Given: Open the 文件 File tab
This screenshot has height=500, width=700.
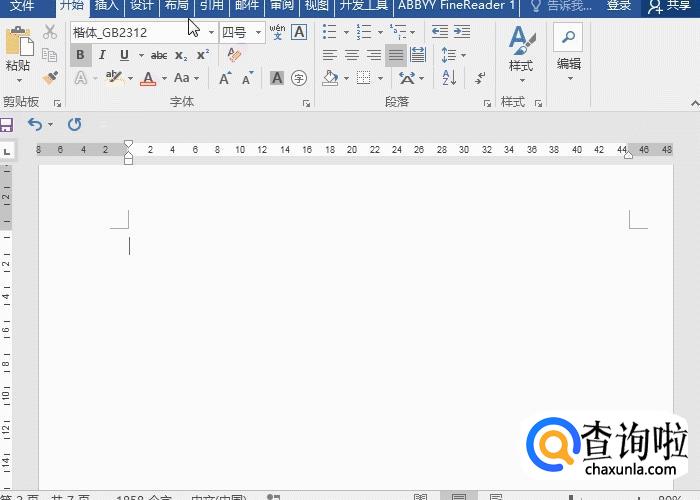Looking at the screenshot, I should pyautogui.click(x=21, y=6).
